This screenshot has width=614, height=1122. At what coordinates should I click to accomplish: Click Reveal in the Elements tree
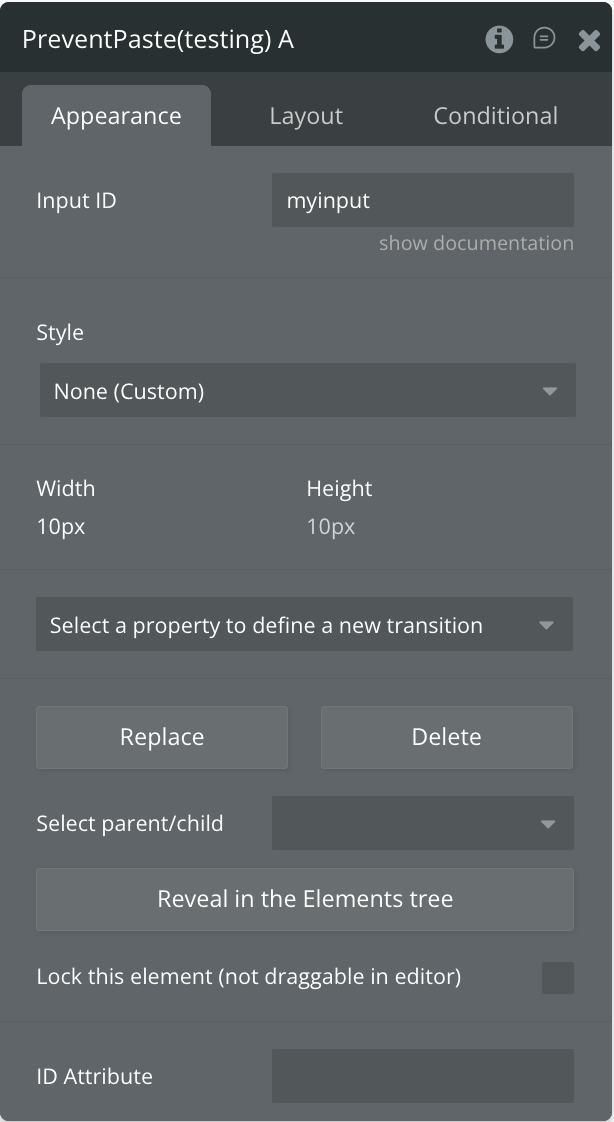305,899
